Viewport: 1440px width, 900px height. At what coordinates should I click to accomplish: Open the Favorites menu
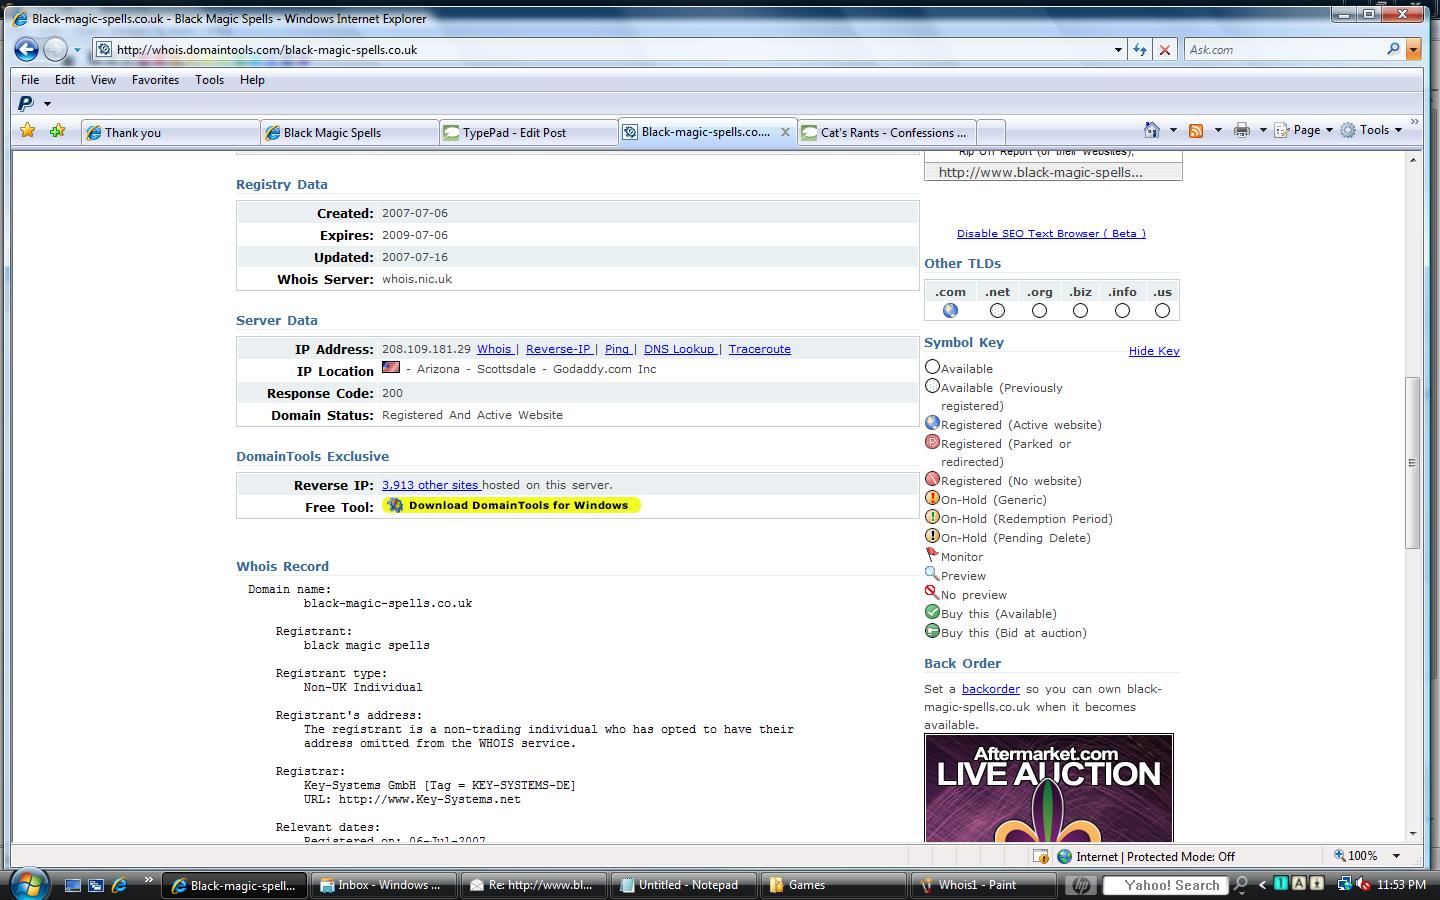[x=155, y=80]
